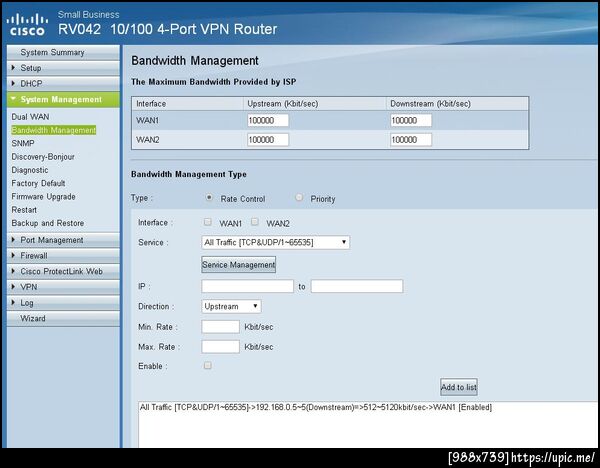
Task: Click the Min. Rate input field
Action: pos(220,327)
